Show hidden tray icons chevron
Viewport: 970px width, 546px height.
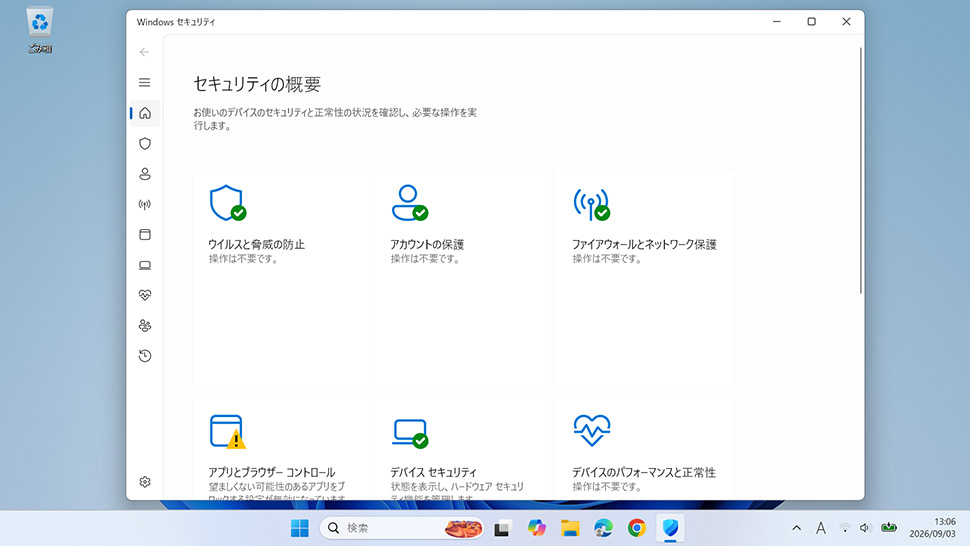pyautogui.click(x=797, y=528)
